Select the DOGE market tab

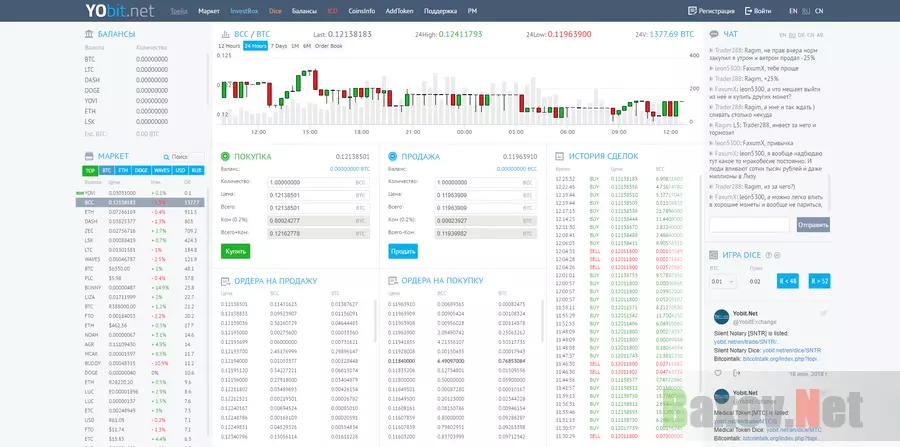(141, 170)
